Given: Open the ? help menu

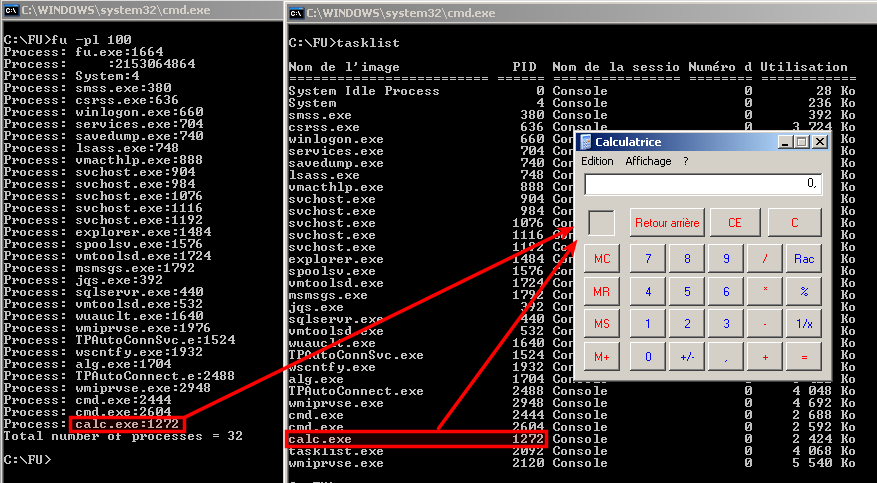Looking at the screenshot, I should click(x=686, y=161).
